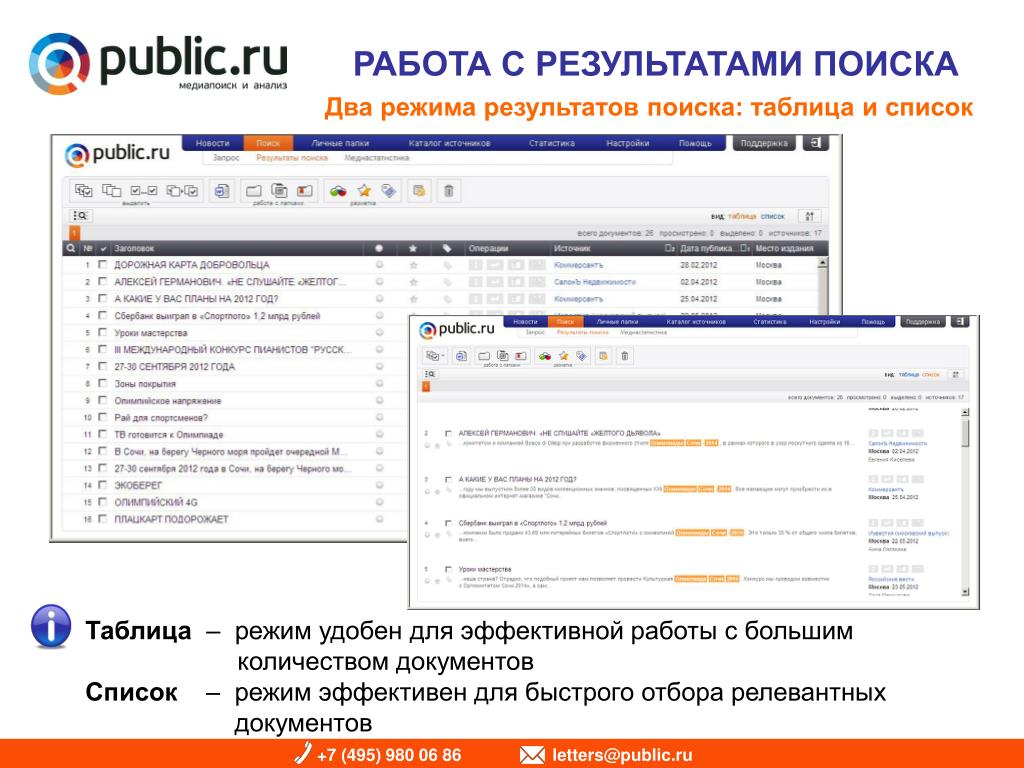
Task: Click the logout icon in table-view window
Action: 816,142
